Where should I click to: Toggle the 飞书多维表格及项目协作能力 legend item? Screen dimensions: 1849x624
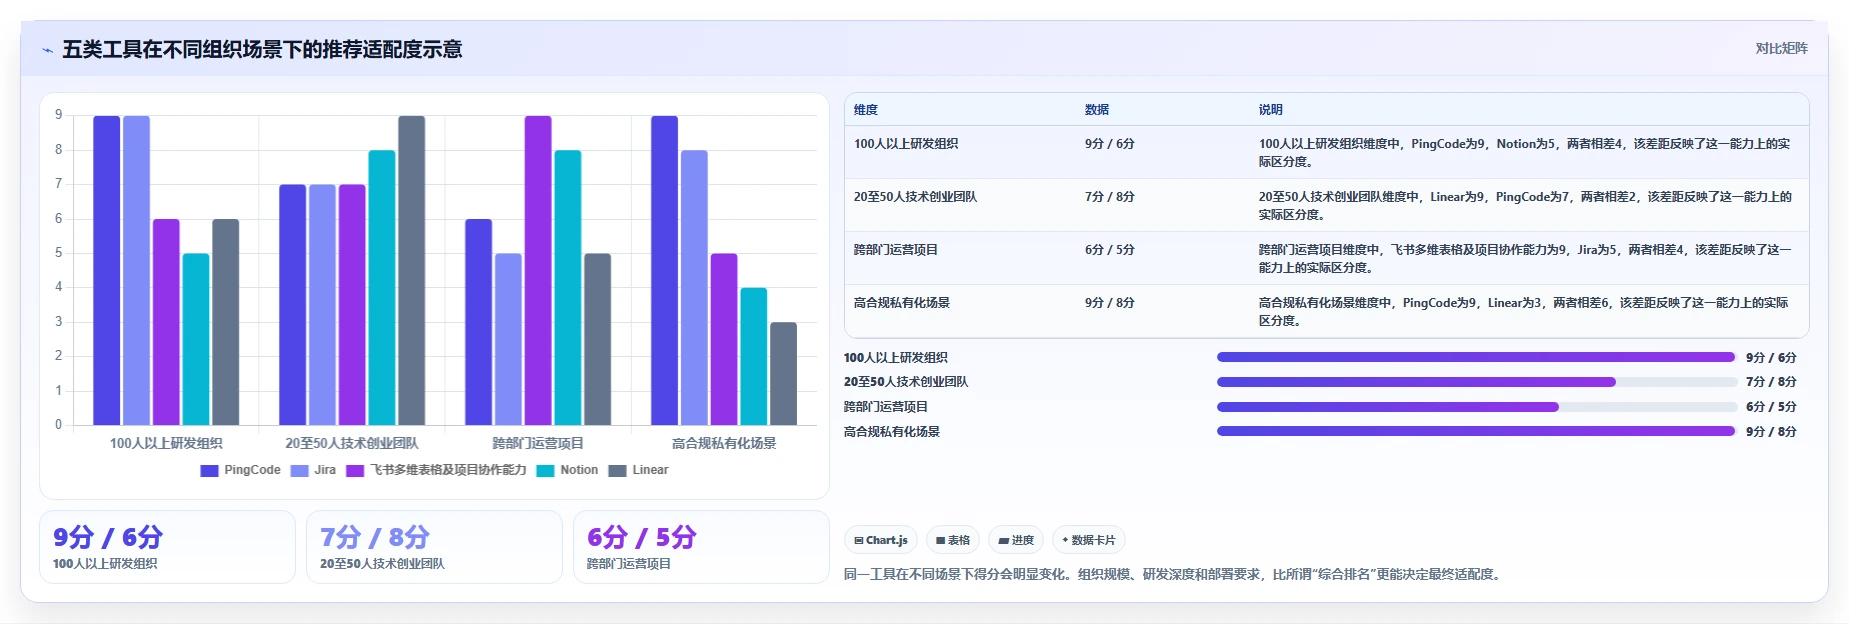(436, 470)
